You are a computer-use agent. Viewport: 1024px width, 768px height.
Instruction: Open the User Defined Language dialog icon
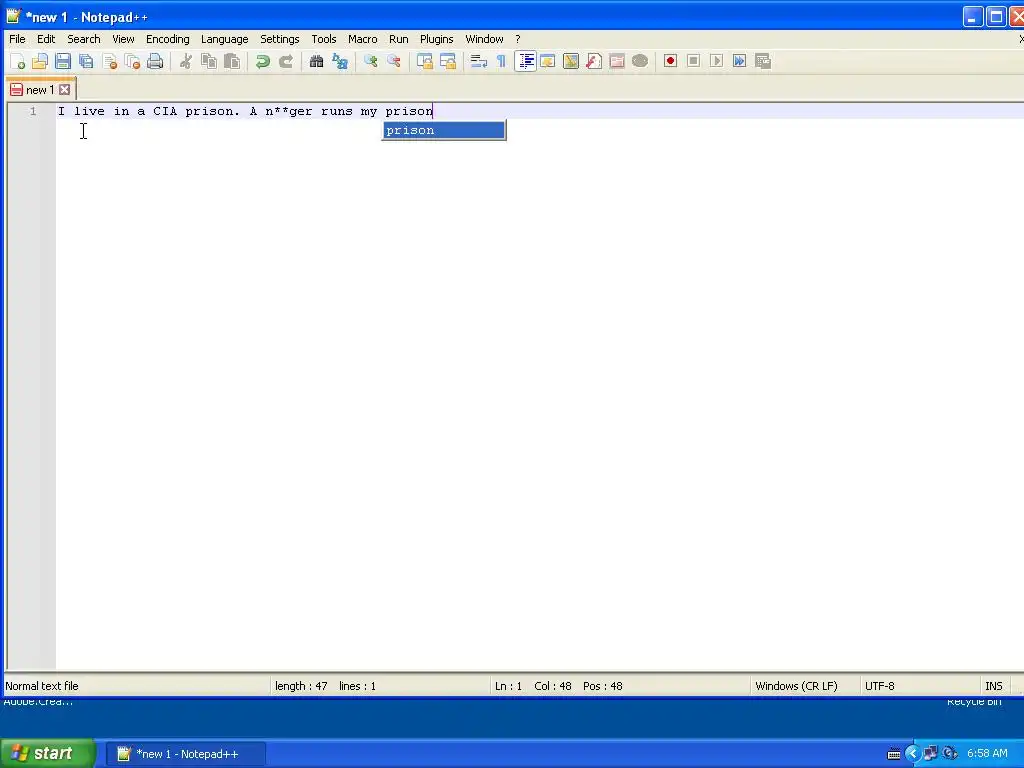[x=548, y=61]
